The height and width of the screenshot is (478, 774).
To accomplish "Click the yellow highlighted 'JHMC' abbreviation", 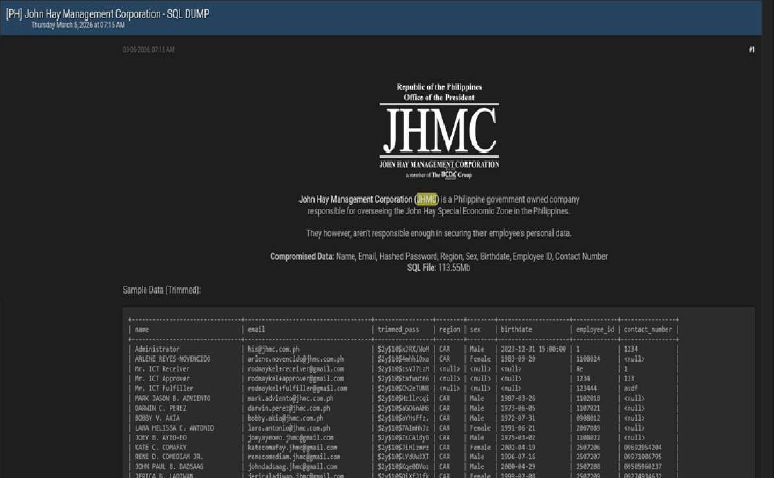I will pyautogui.click(x=427, y=199).
